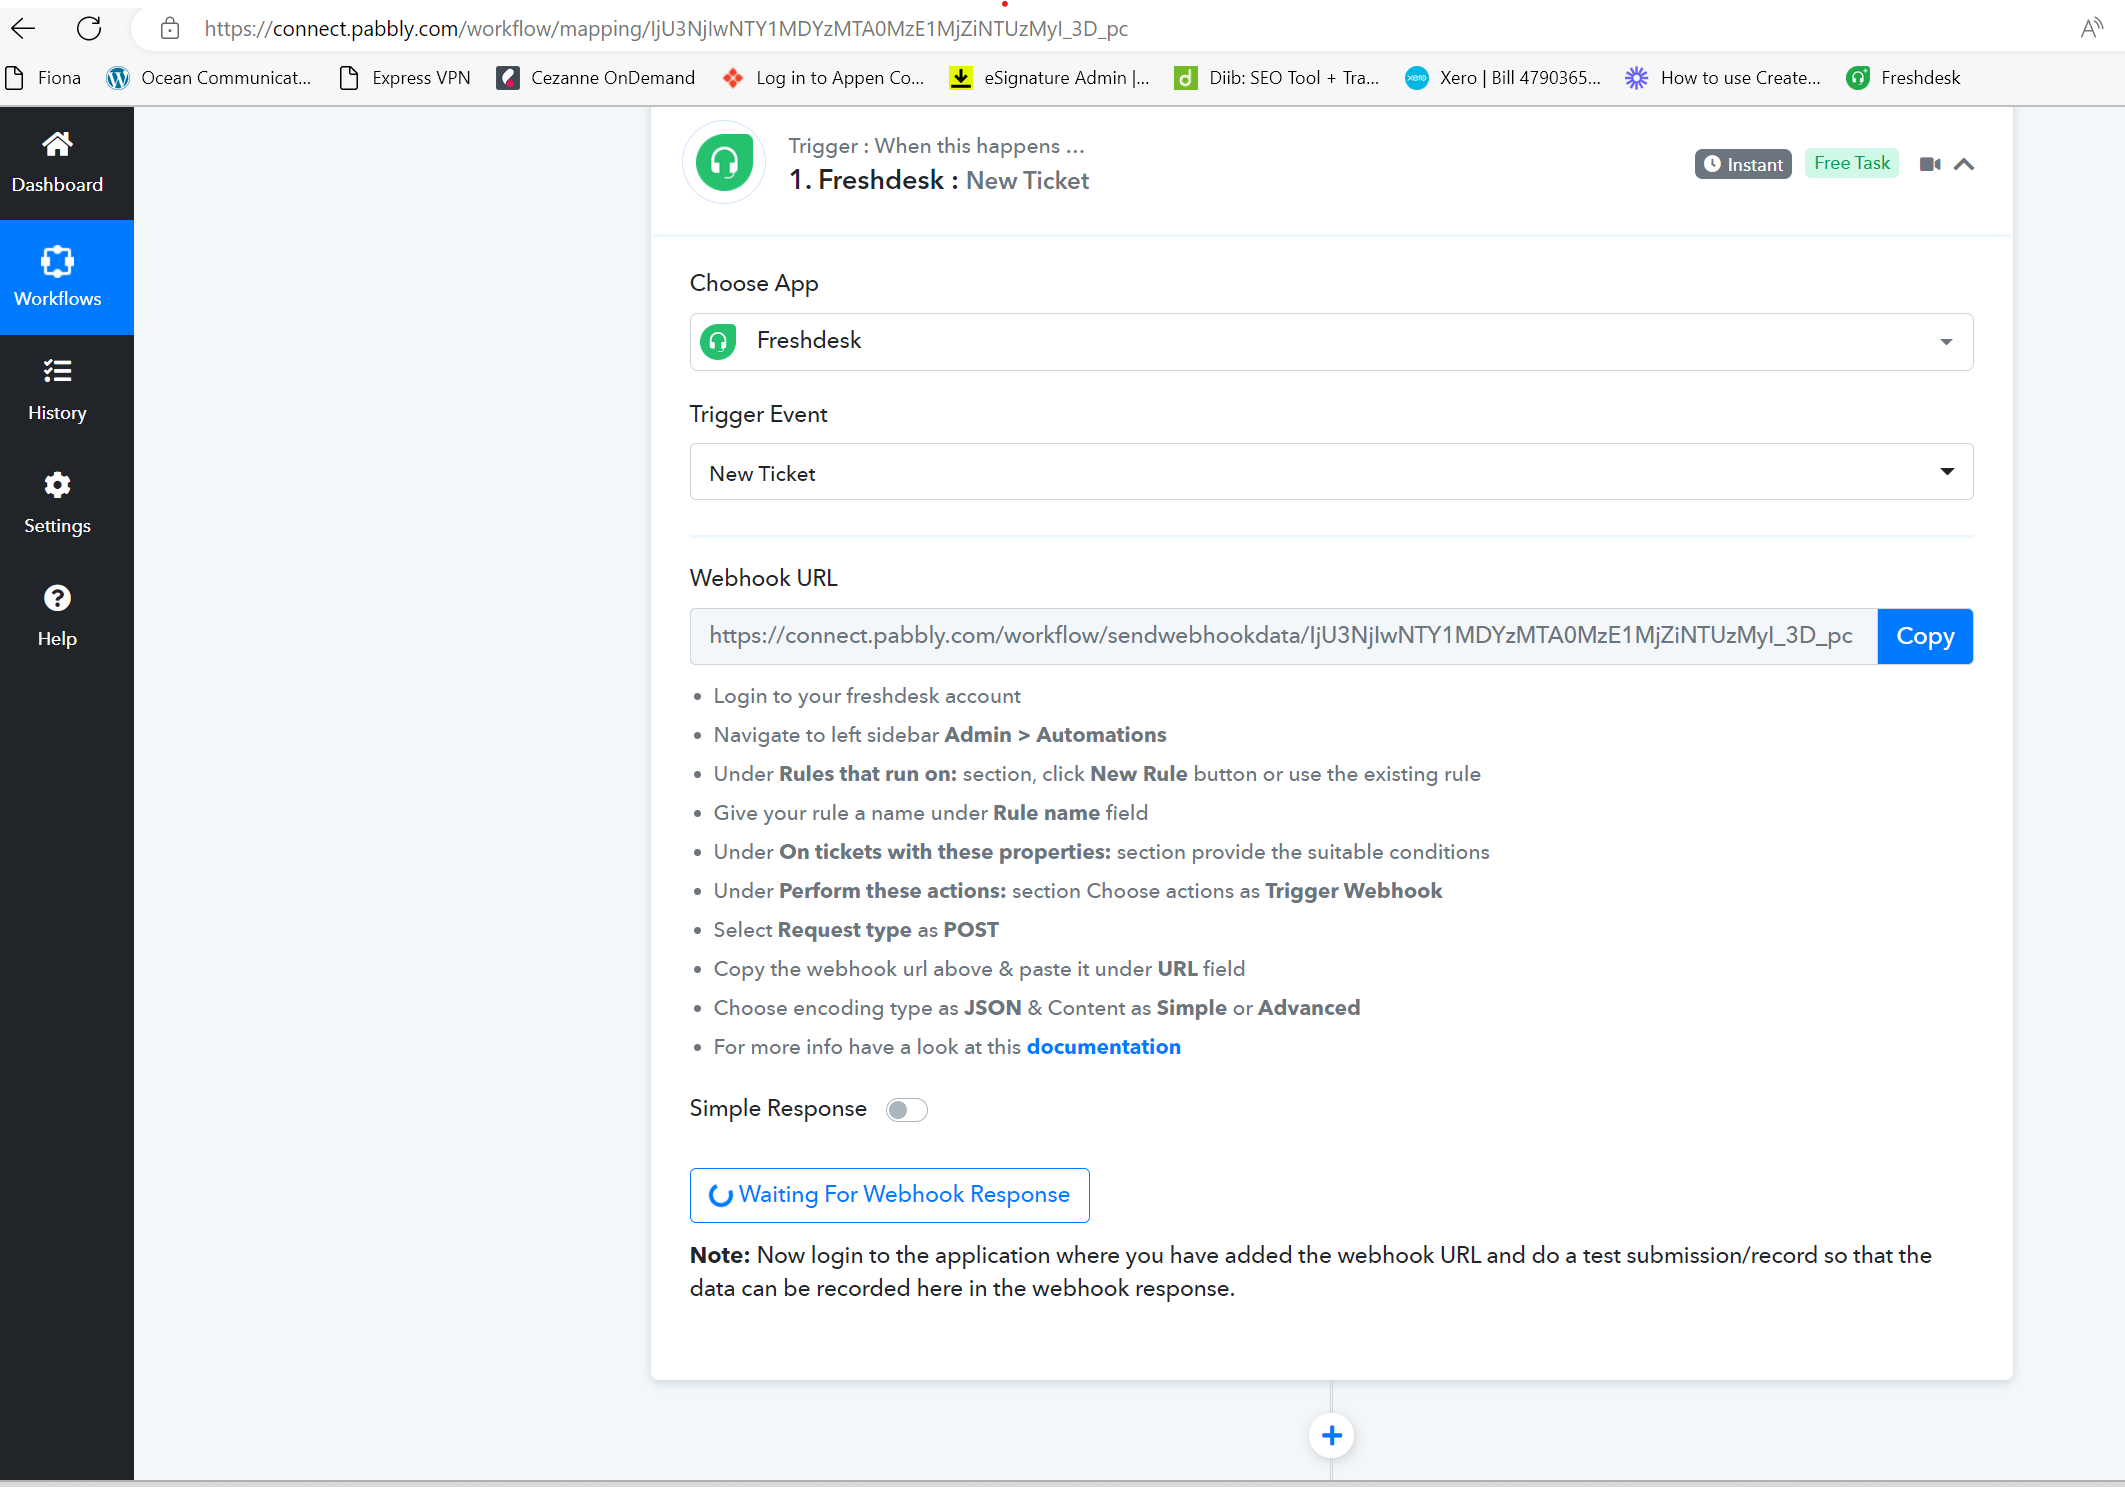
Task: Toggle the Simple Response switch
Action: point(907,1110)
